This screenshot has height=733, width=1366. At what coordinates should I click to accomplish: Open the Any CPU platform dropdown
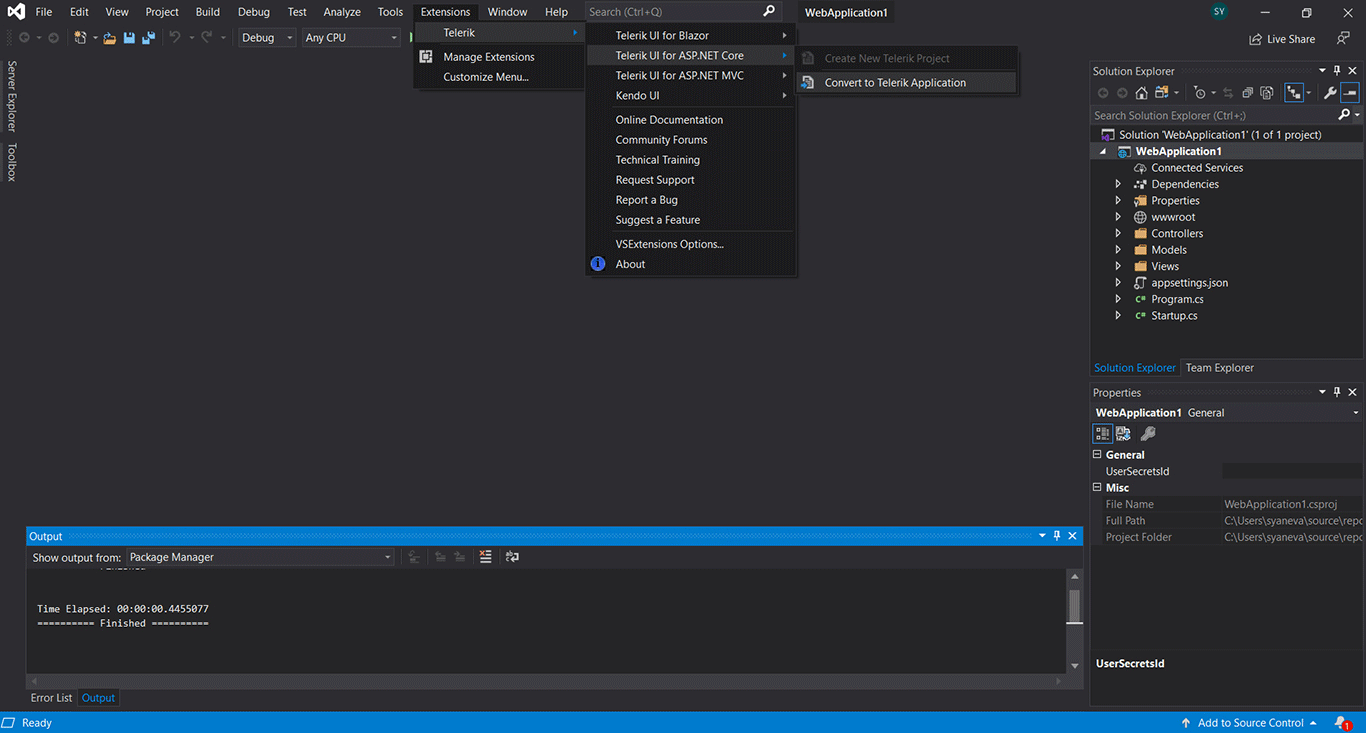[x=351, y=37]
